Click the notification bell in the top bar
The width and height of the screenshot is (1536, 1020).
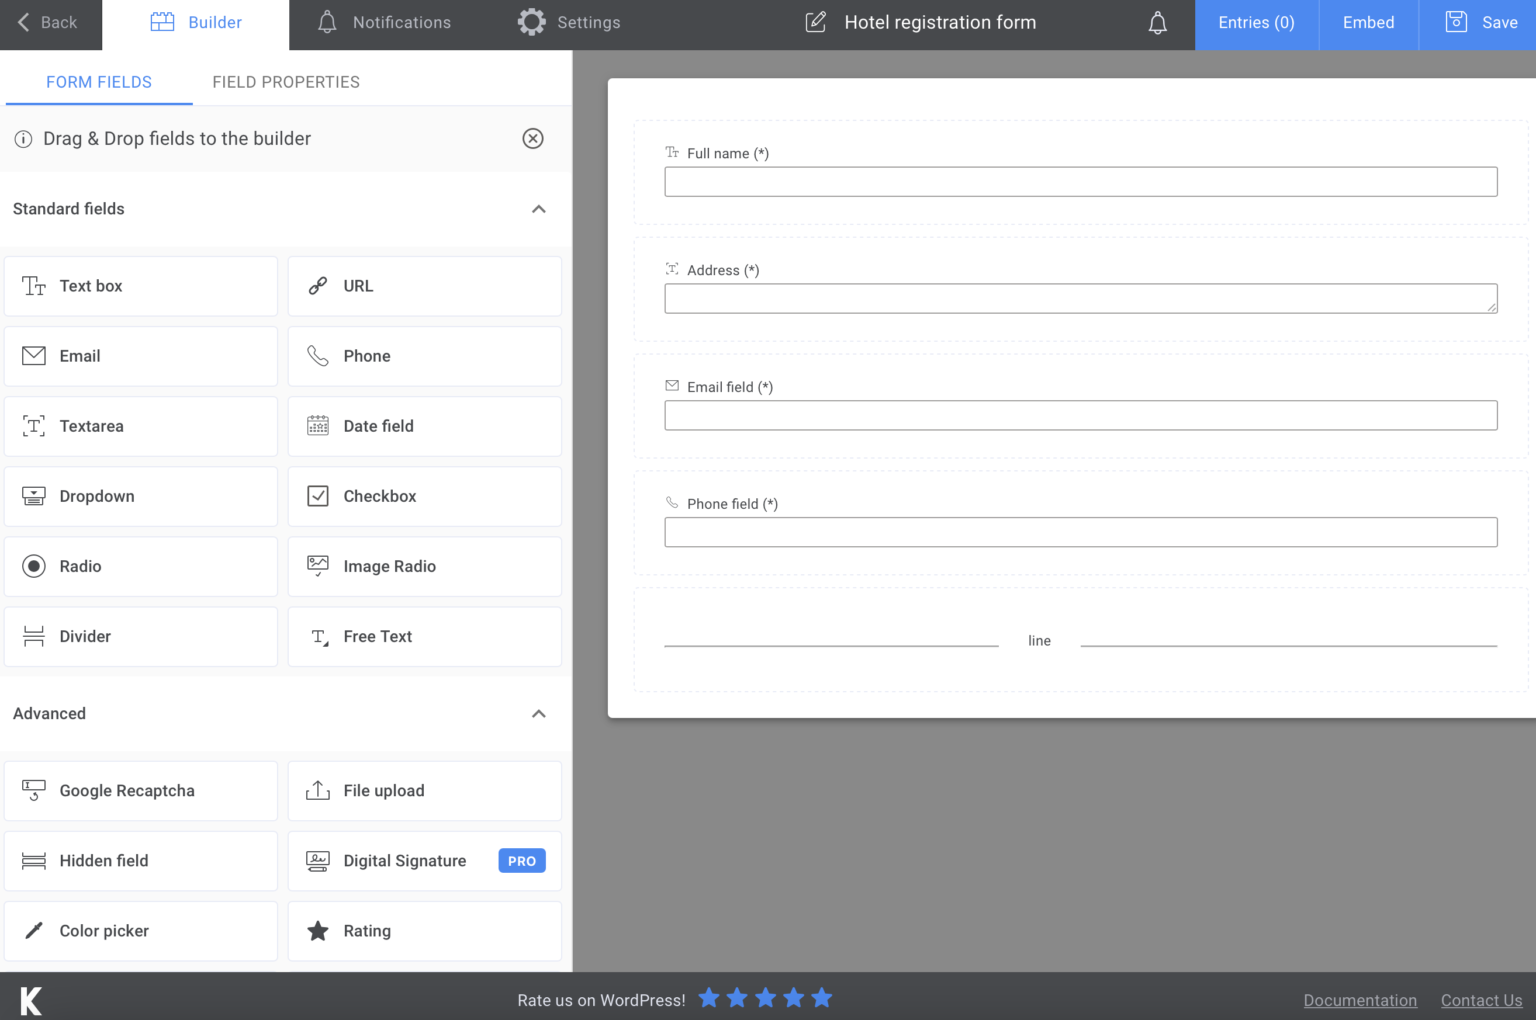coord(1157,22)
